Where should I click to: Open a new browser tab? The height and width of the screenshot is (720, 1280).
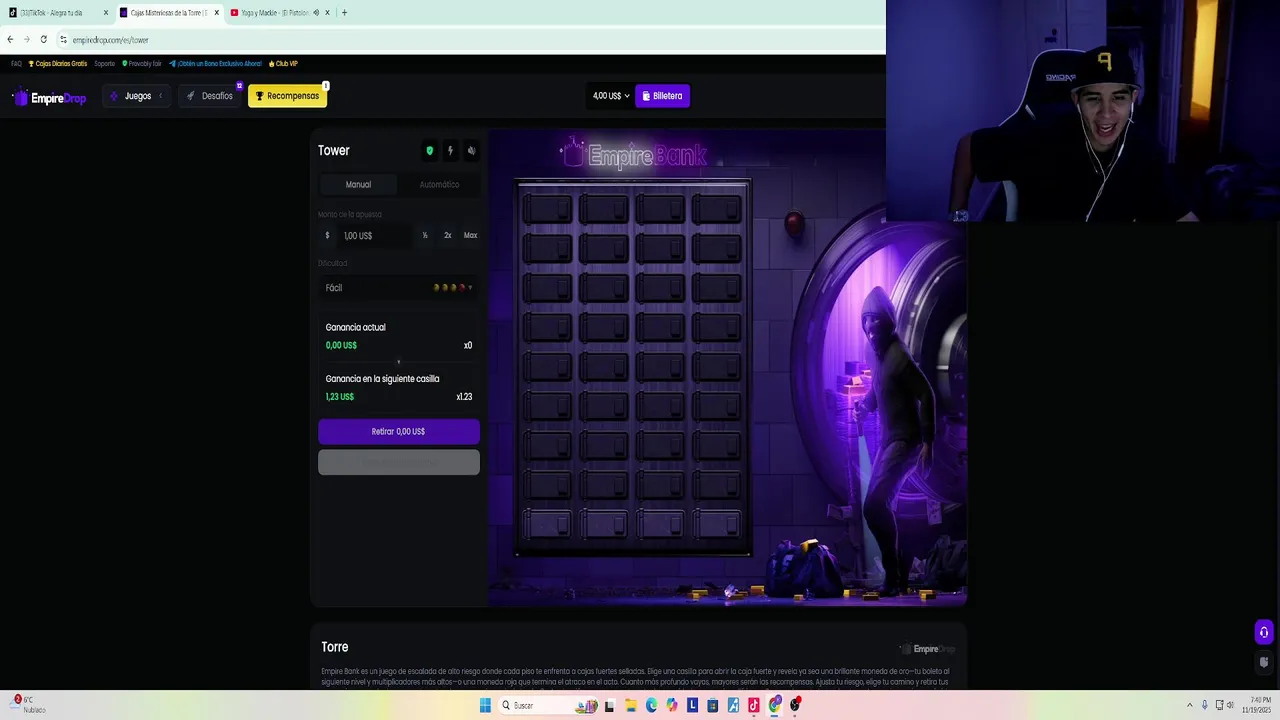344,13
